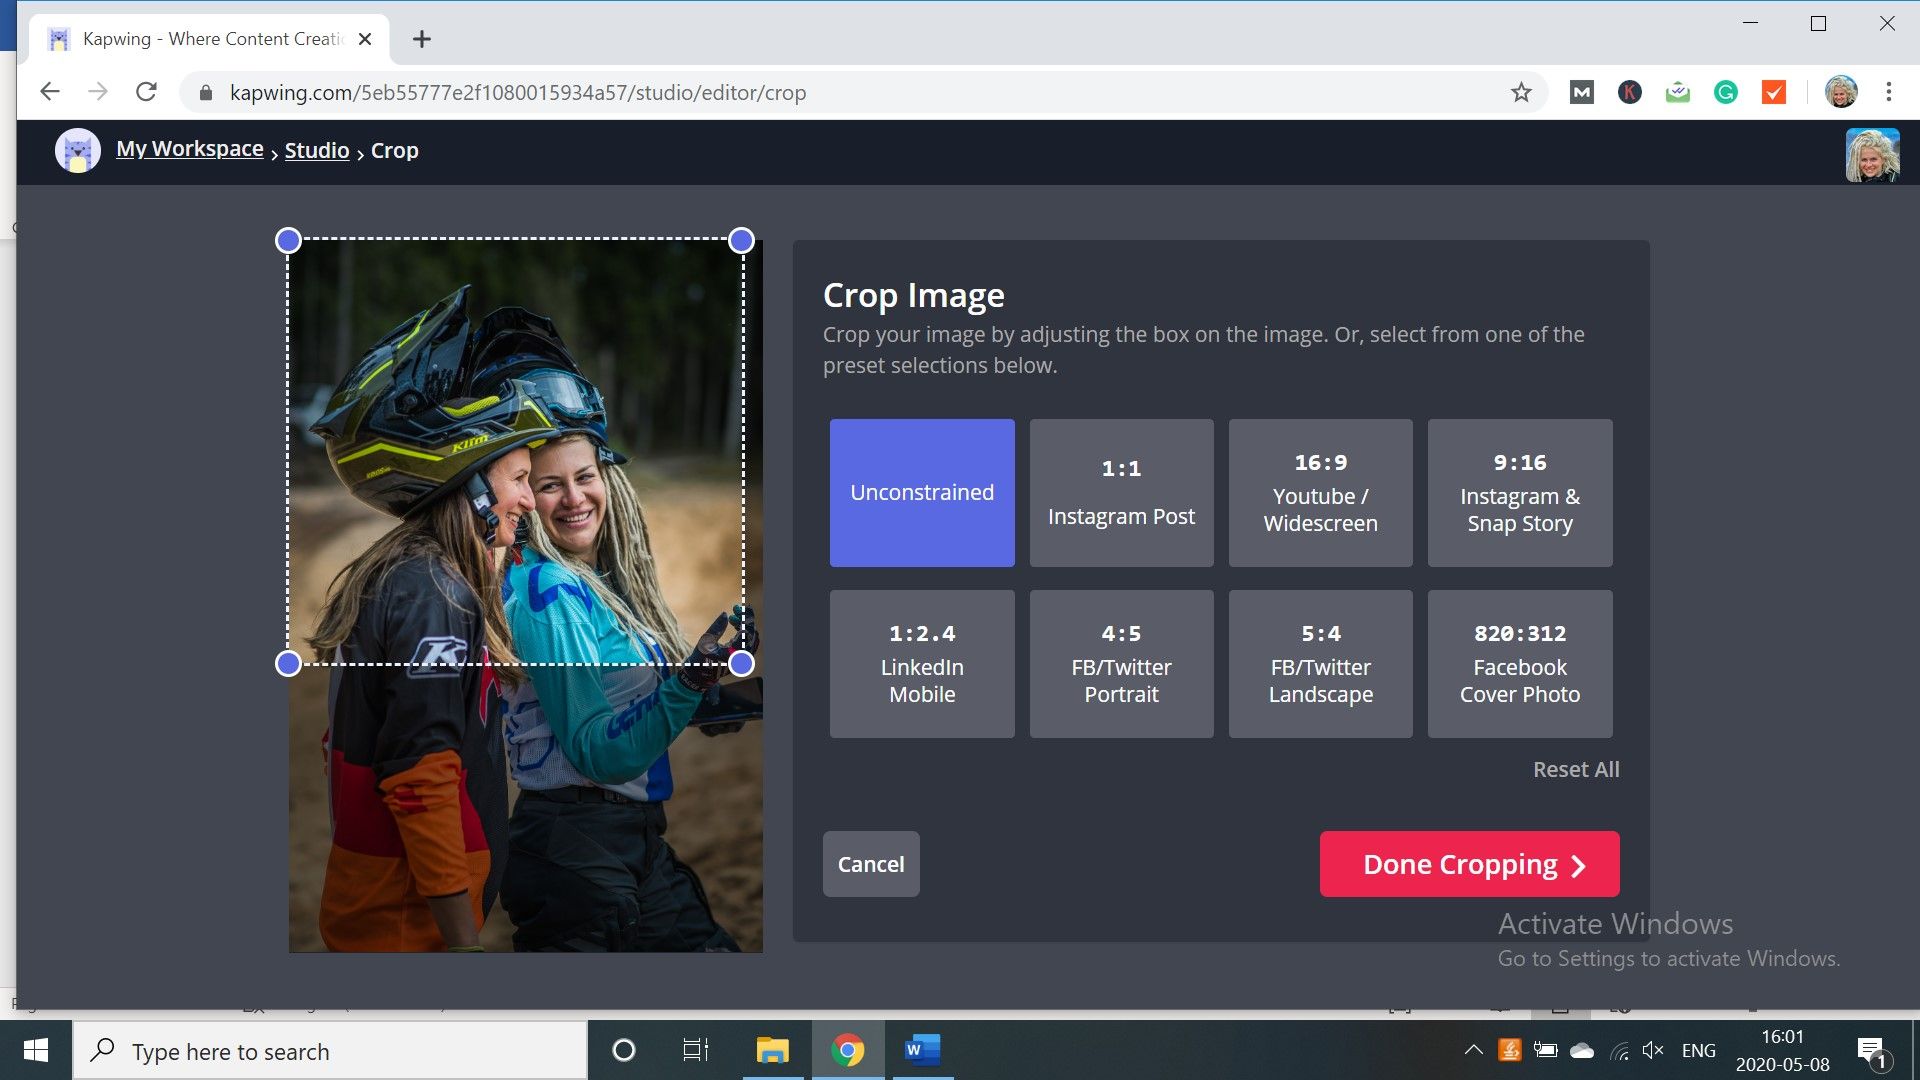The width and height of the screenshot is (1920, 1080).
Task: Click the Cancel button
Action: [x=870, y=864]
